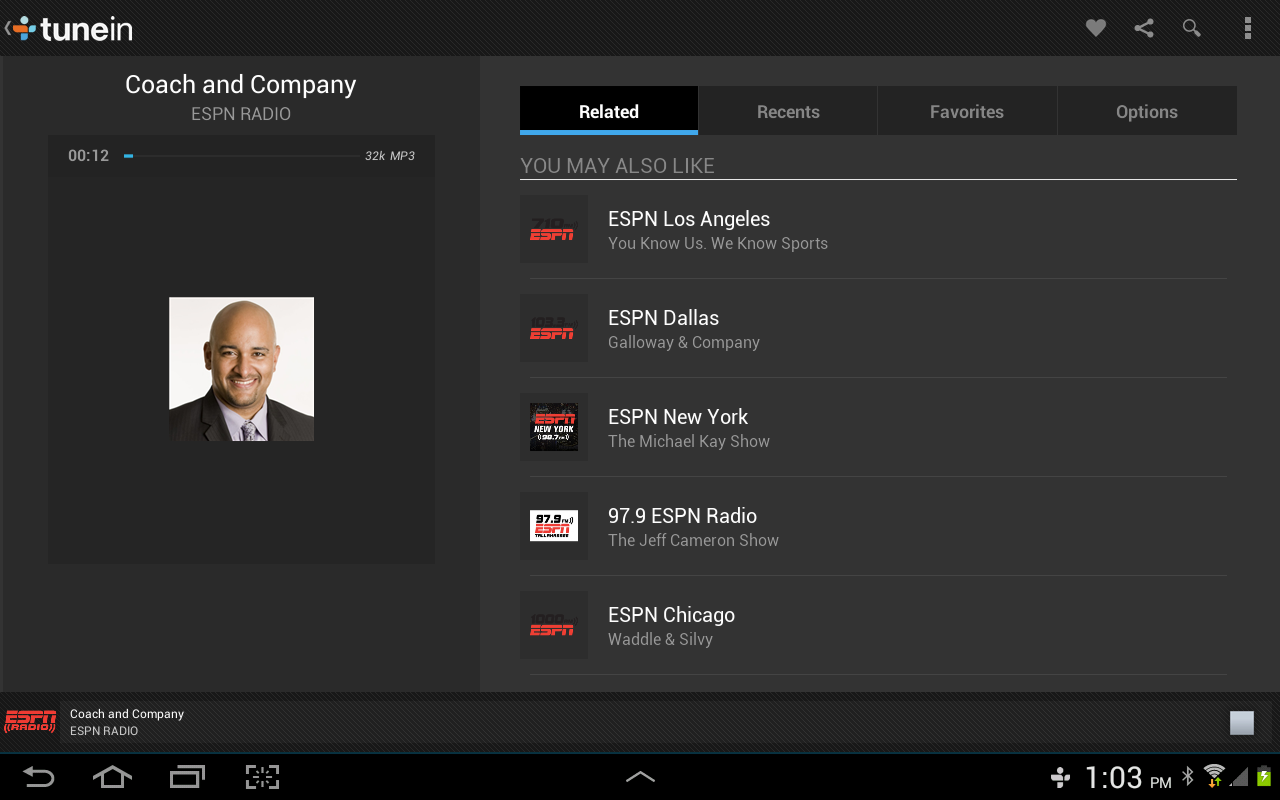The width and height of the screenshot is (1280, 800).
Task: Expand the bottom panel up-chevron
Action: coord(640,777)
